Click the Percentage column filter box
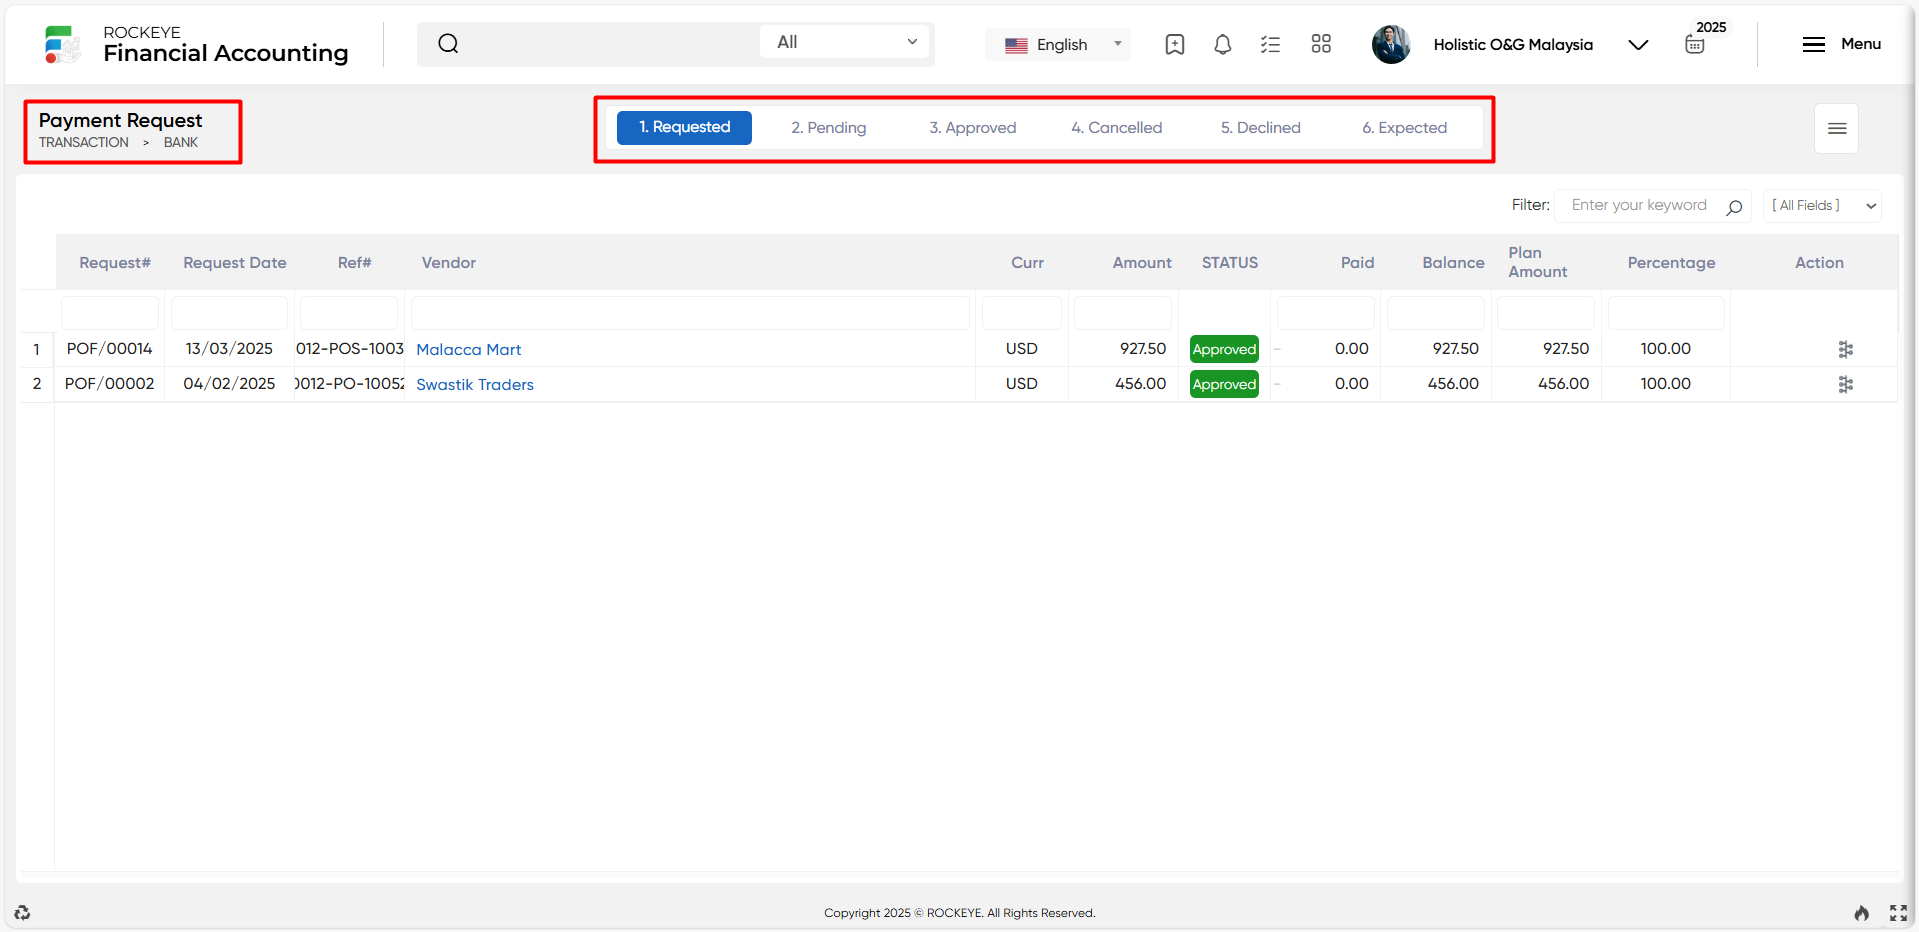The image size is (1919, 932). pos(1666,313)
